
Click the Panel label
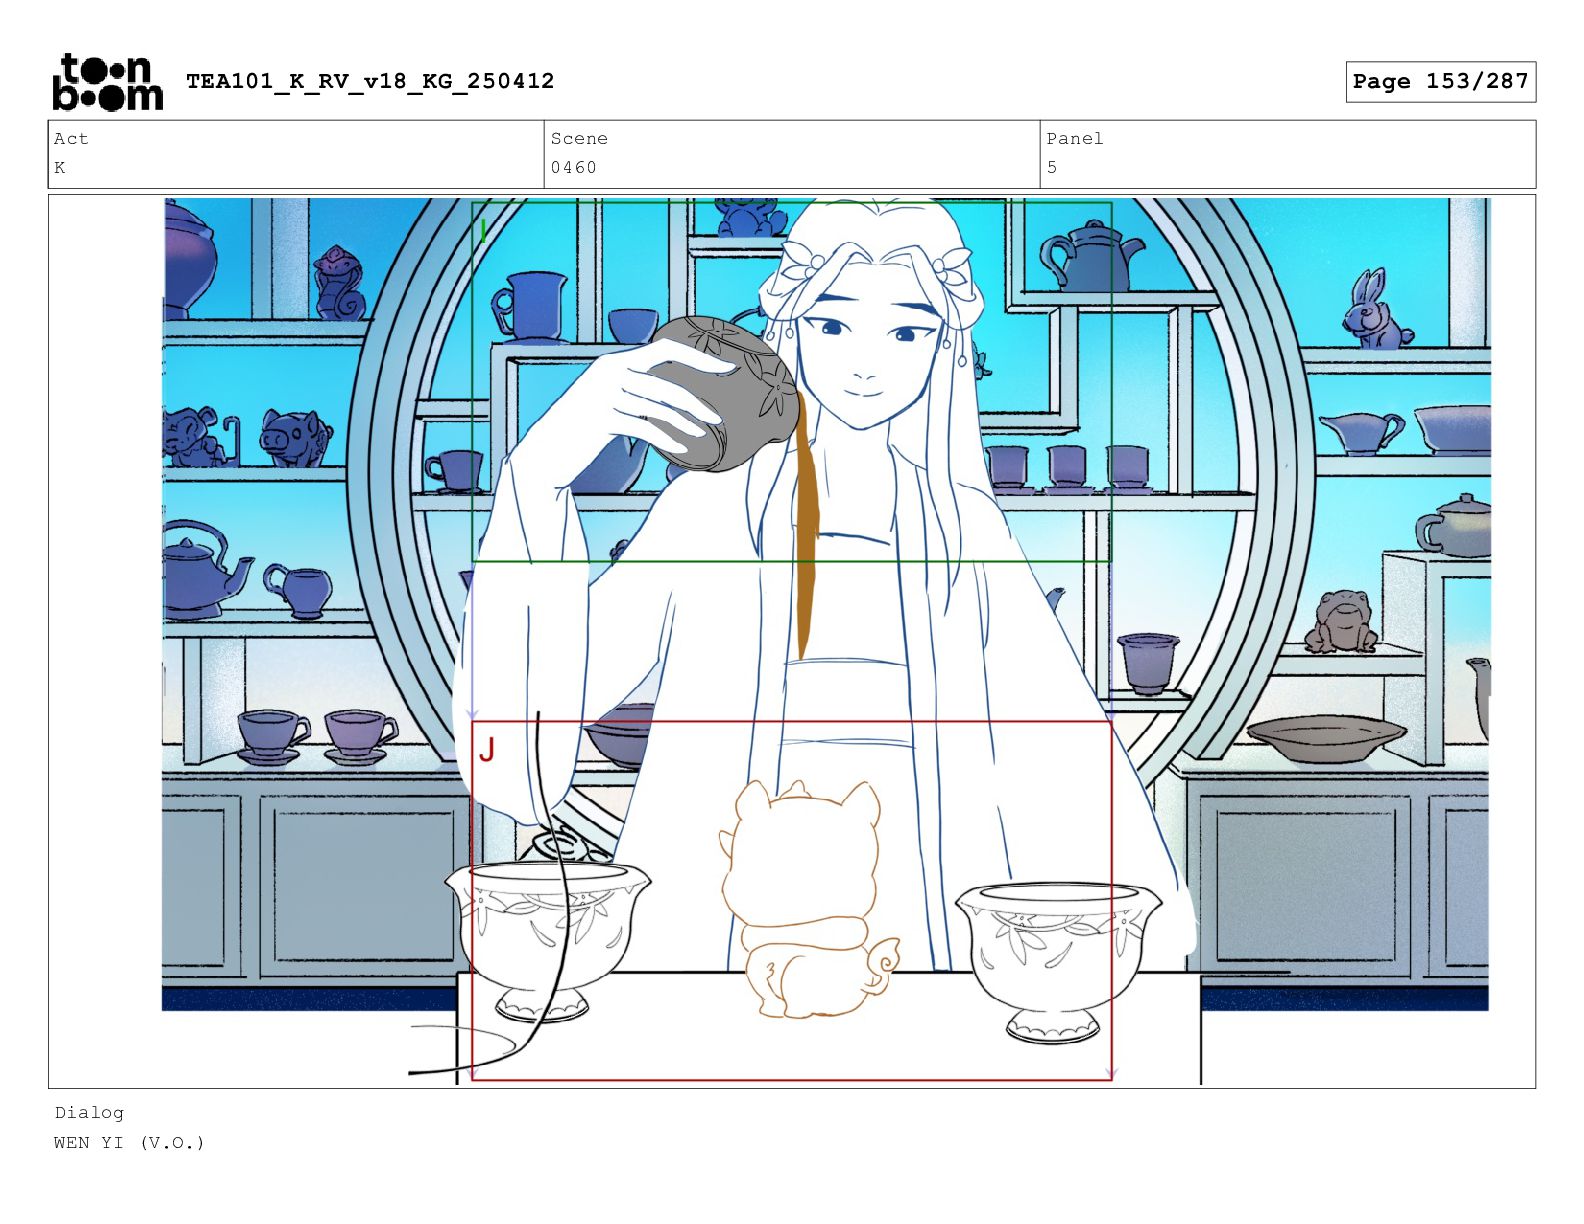click(1075, 139)
